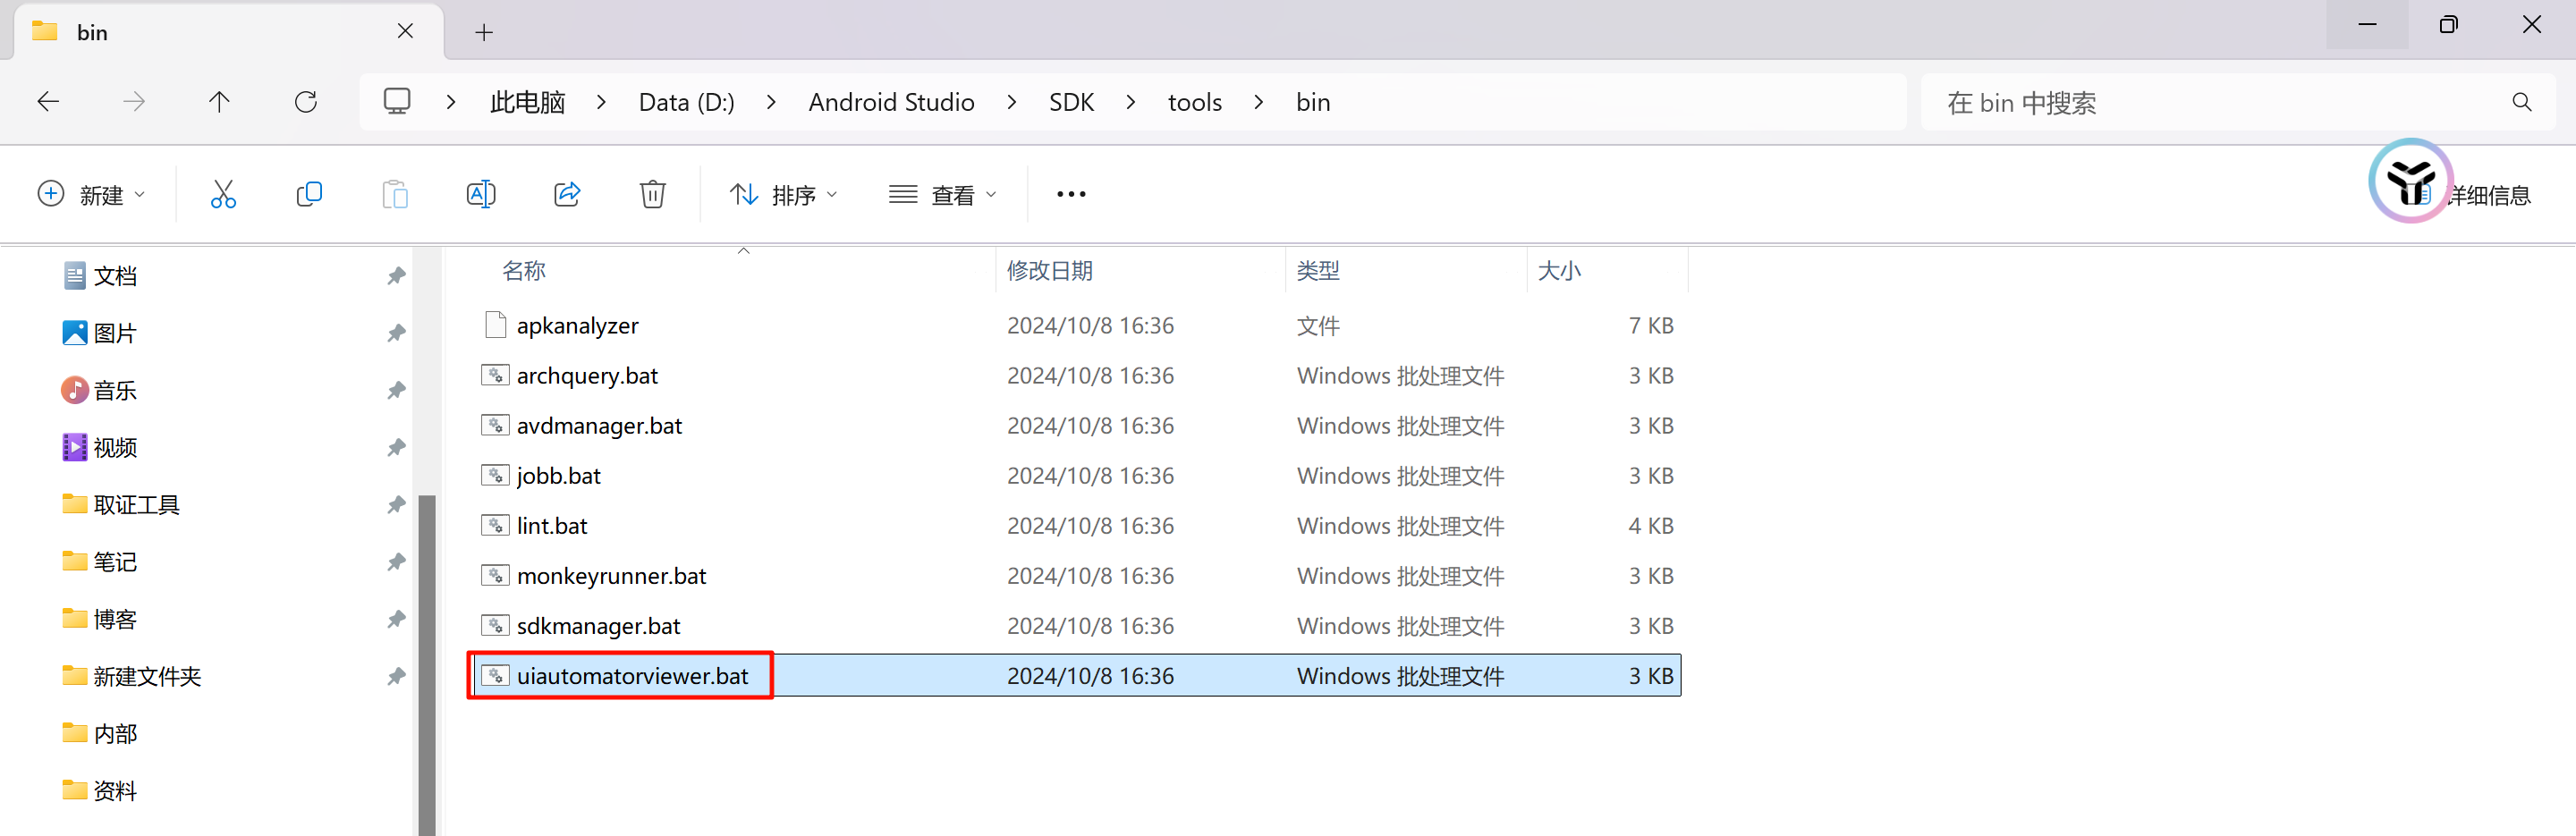Click the Rename icon in toolbar
Image resolution: width=2576 pixels, height=836 pixels.
click(481, 194)
